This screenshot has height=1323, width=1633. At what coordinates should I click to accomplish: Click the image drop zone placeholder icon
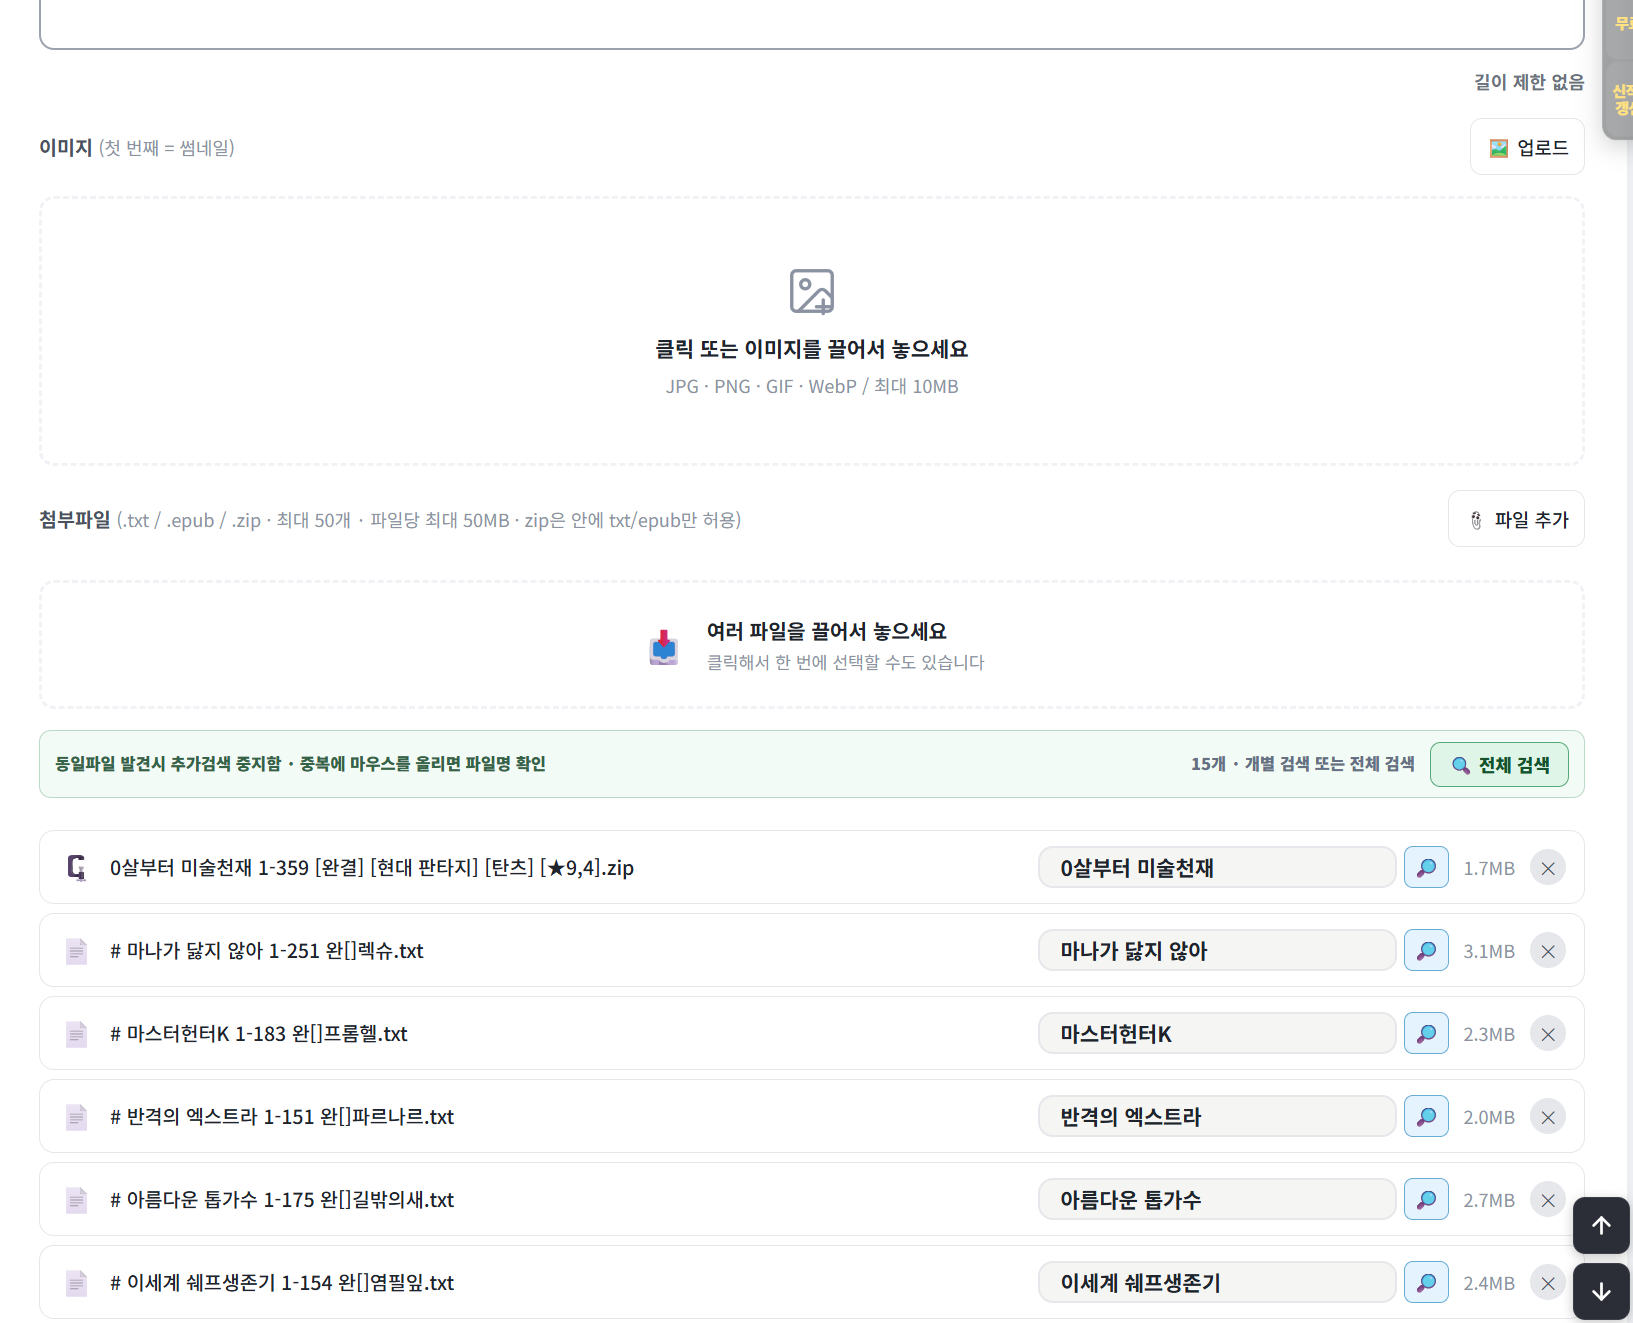(812, 292)
